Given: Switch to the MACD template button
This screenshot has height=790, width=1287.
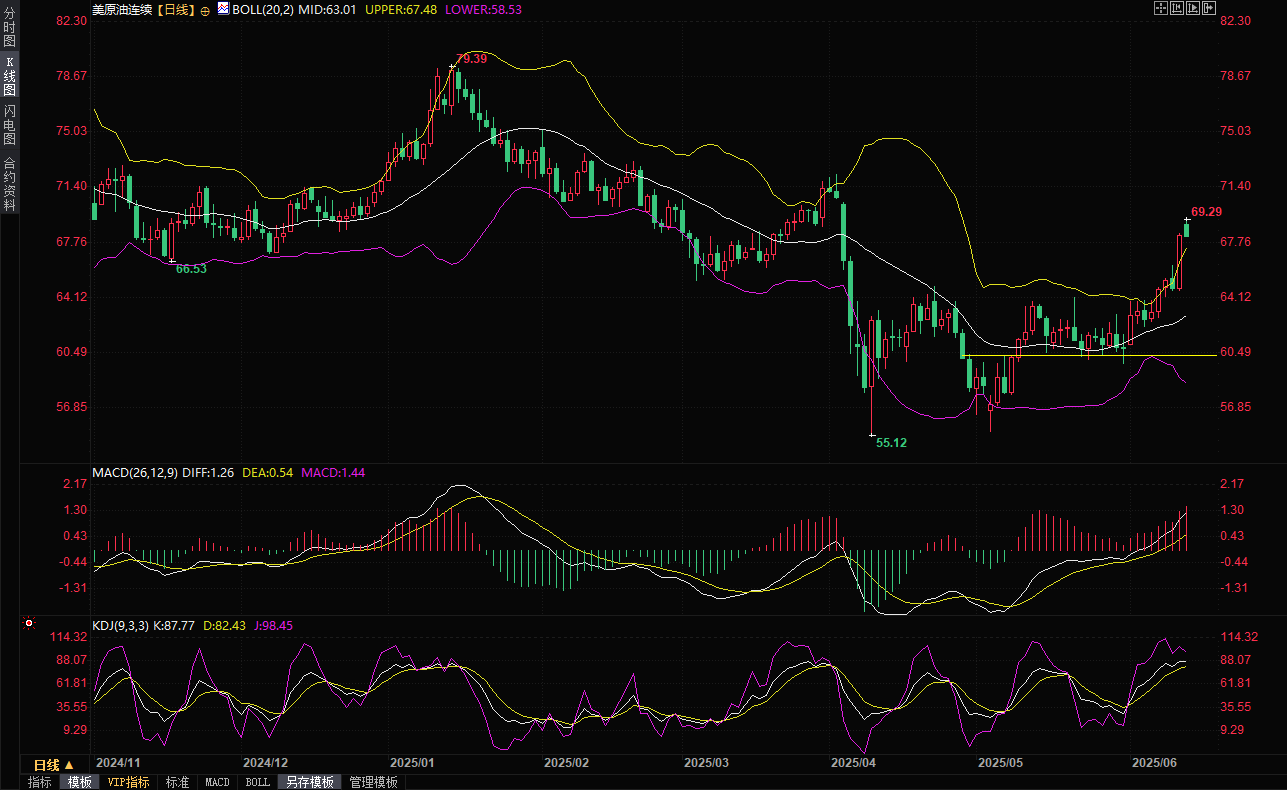Looking at the screenshot, I should (217, 782).
